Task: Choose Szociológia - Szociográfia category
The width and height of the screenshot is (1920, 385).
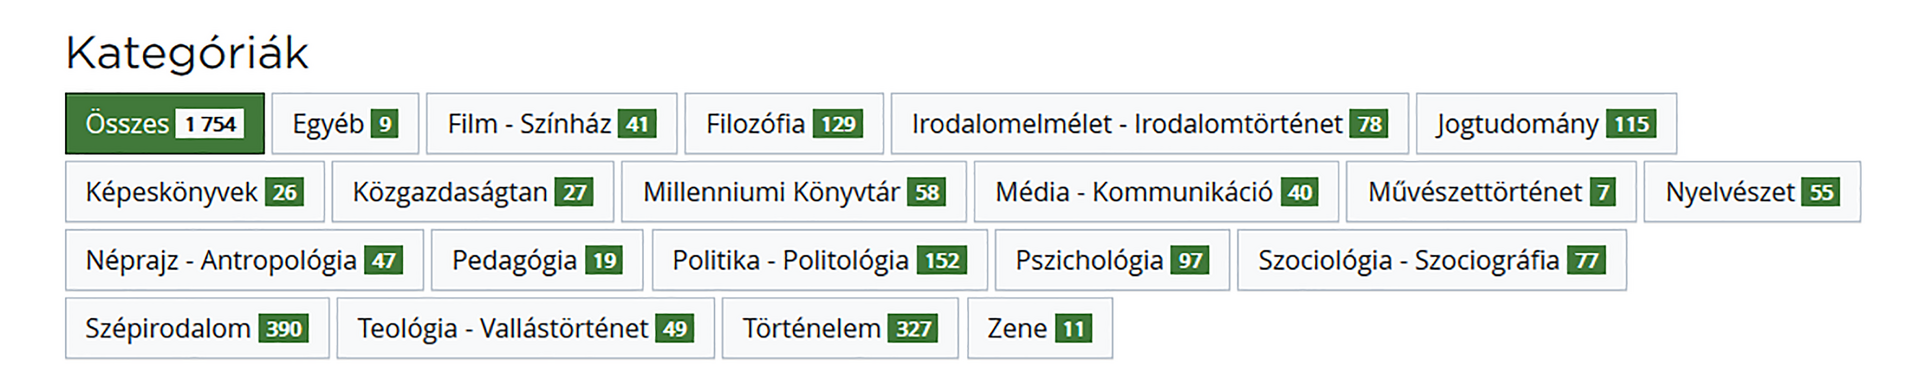Action: [x=1432, y=260]
